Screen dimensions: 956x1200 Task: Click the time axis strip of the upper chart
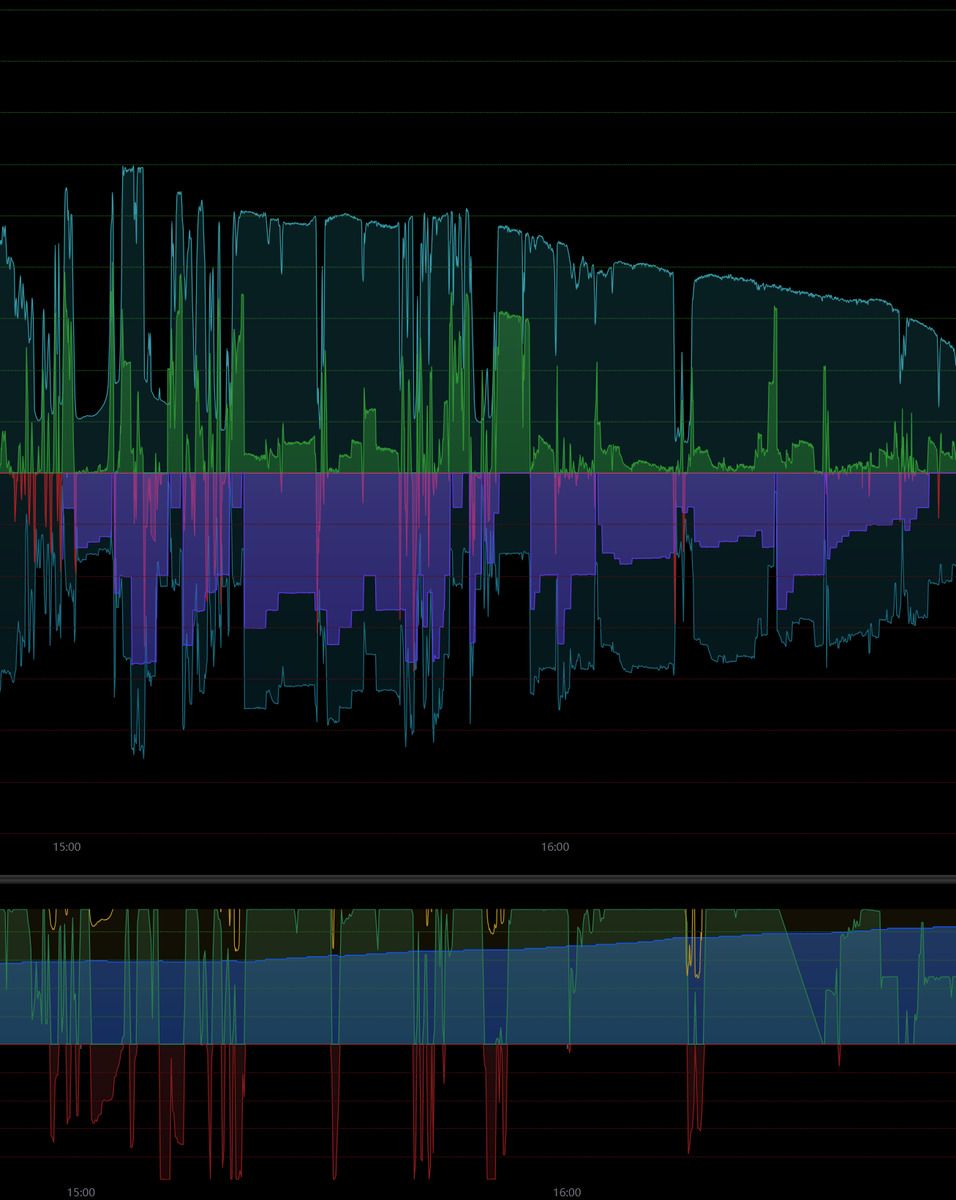(300, 846)
